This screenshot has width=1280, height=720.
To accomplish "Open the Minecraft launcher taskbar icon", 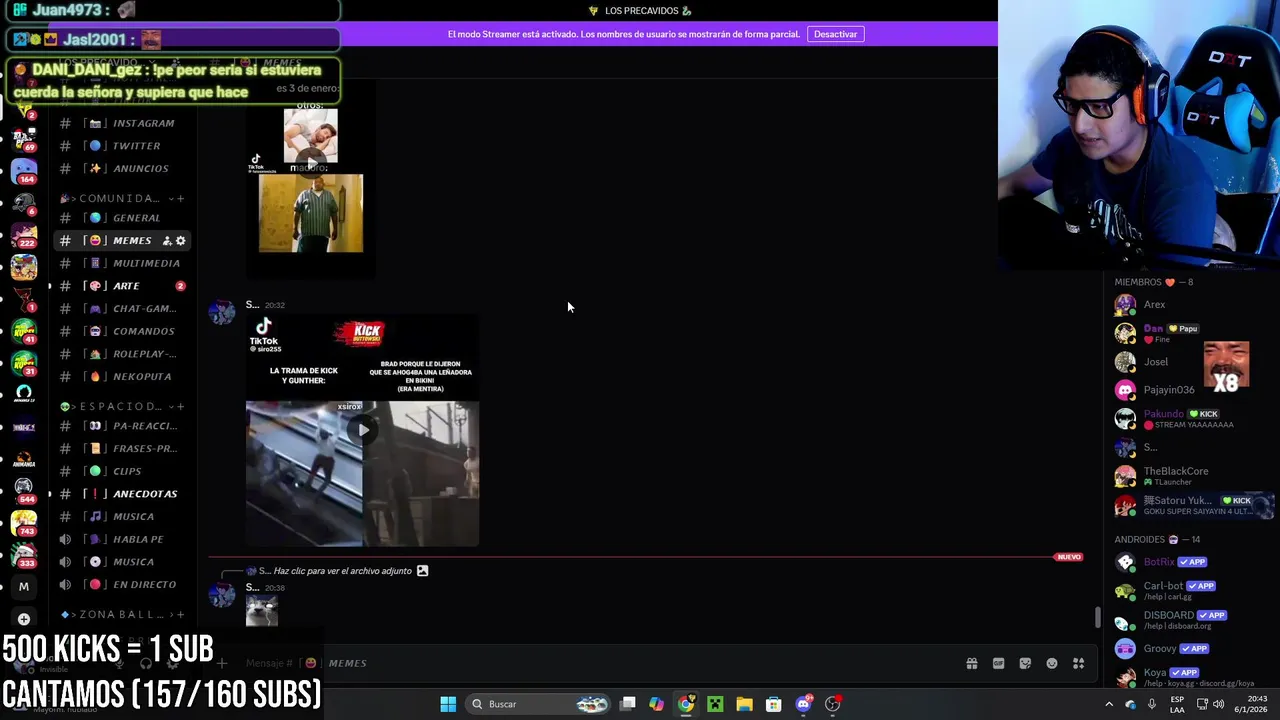I will [x=715, y=704].
